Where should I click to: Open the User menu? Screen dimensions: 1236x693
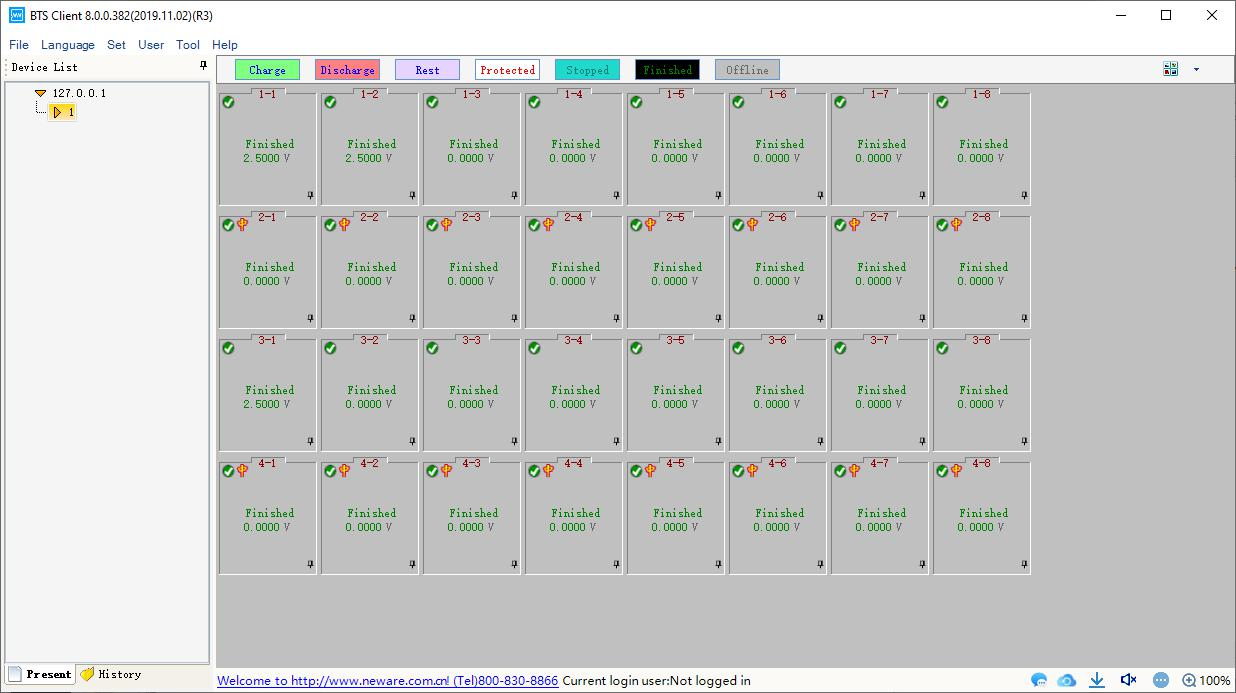pyautogui.click(x=151, y=45)
